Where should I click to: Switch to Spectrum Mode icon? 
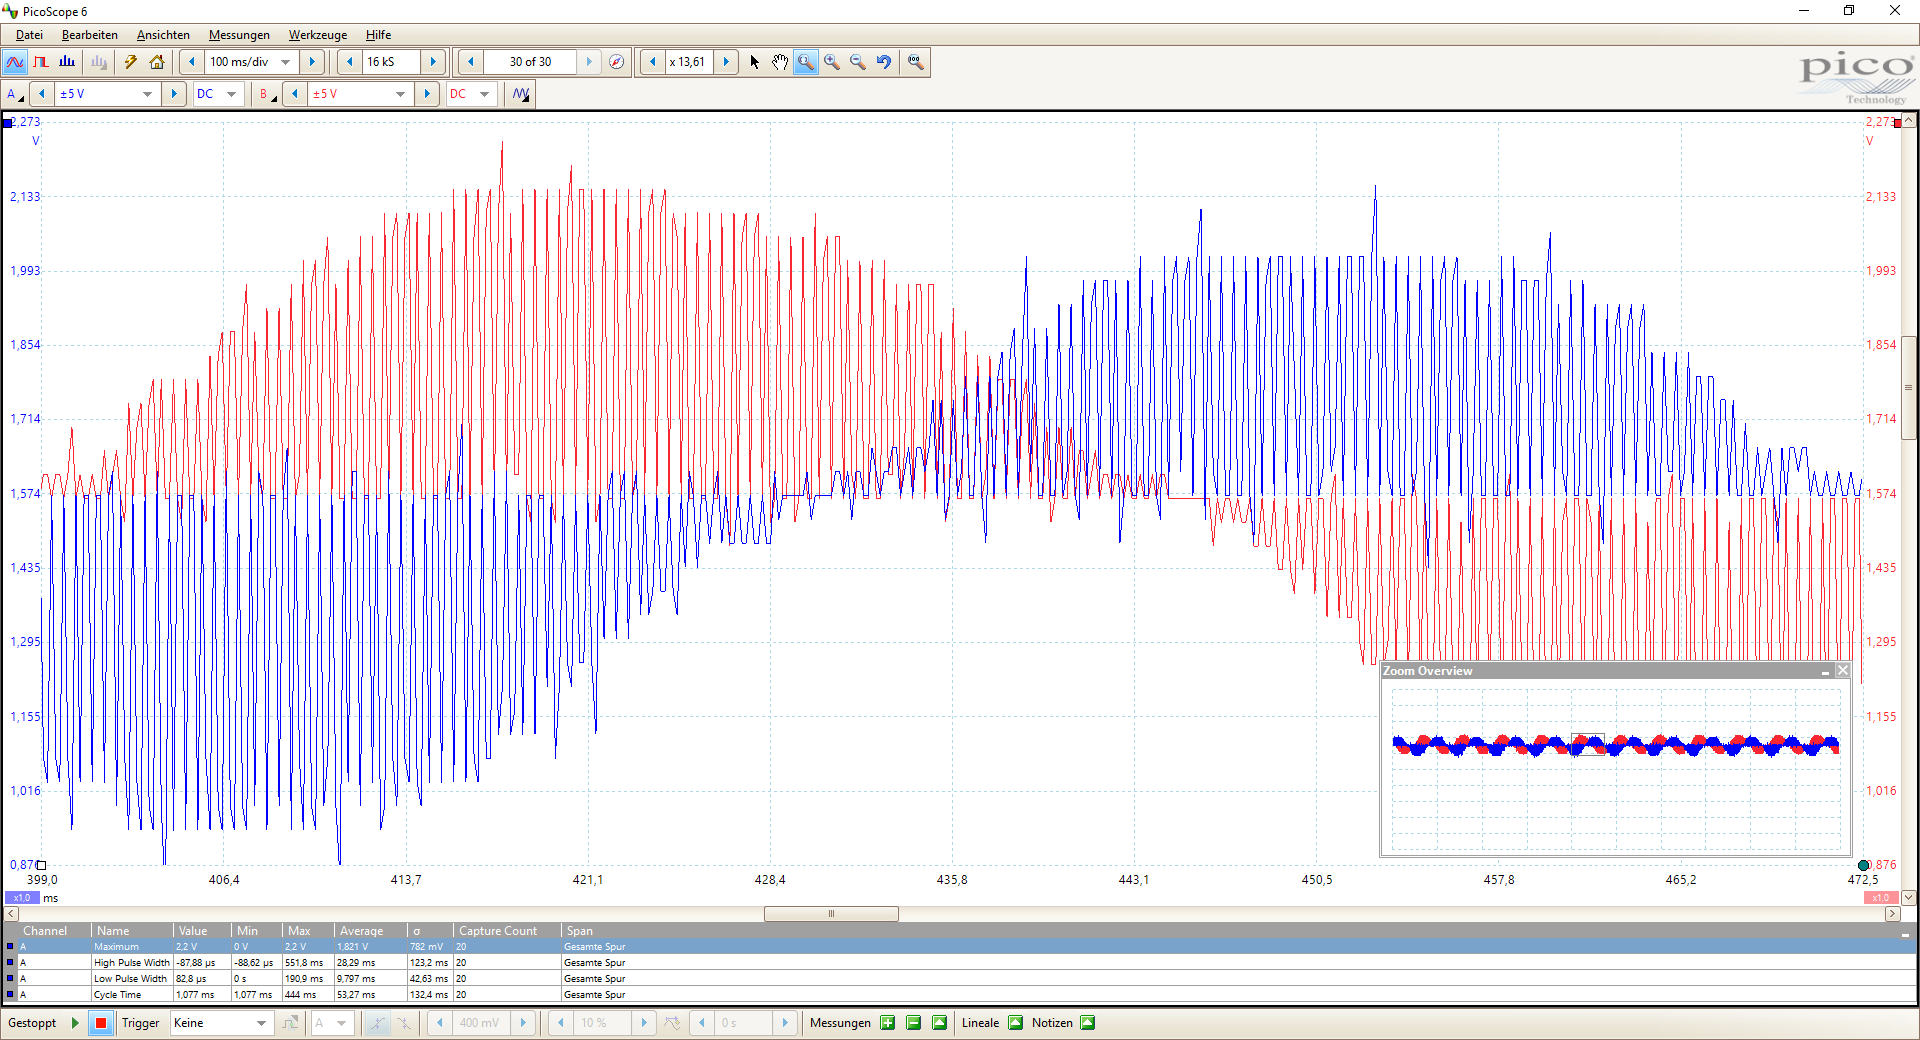tap(67, 62)
